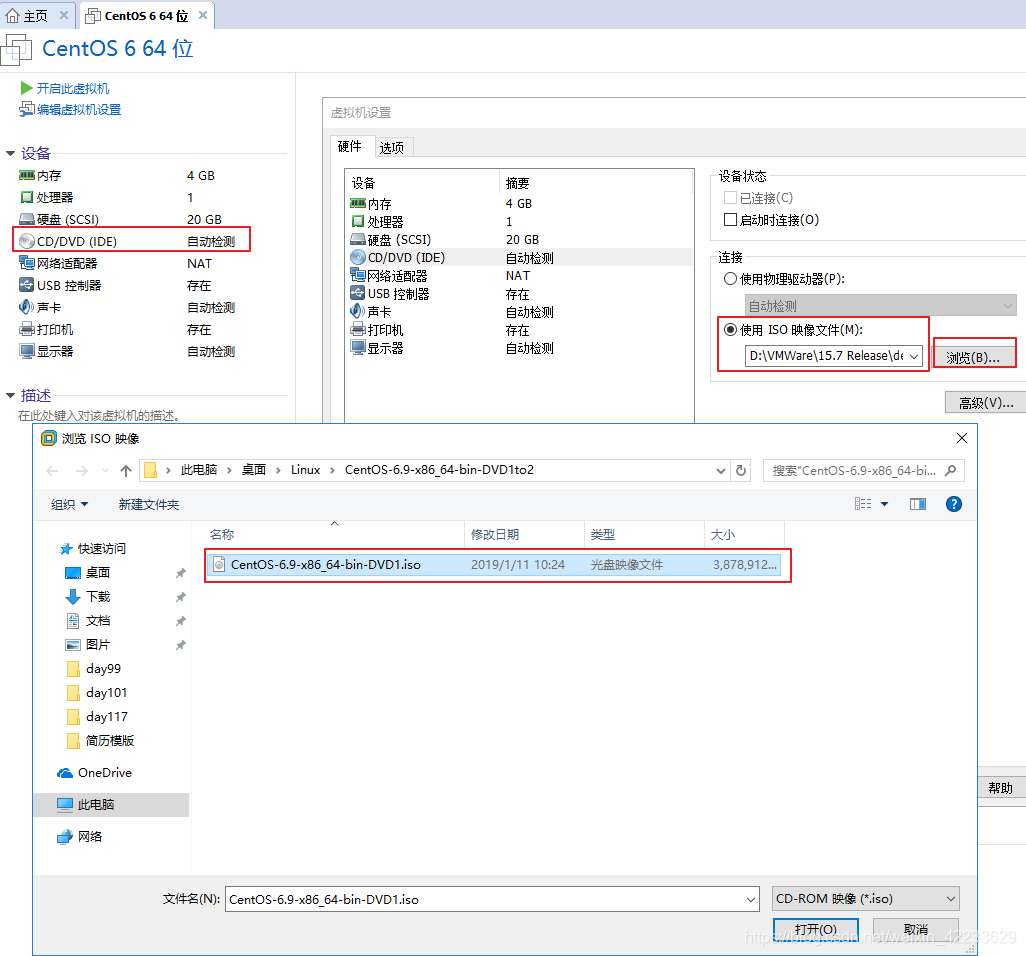The height and width of the screenshot is (956, 1026).
Task: Click the Linux breadcrumb in address bar
Action: coord(306,470)
